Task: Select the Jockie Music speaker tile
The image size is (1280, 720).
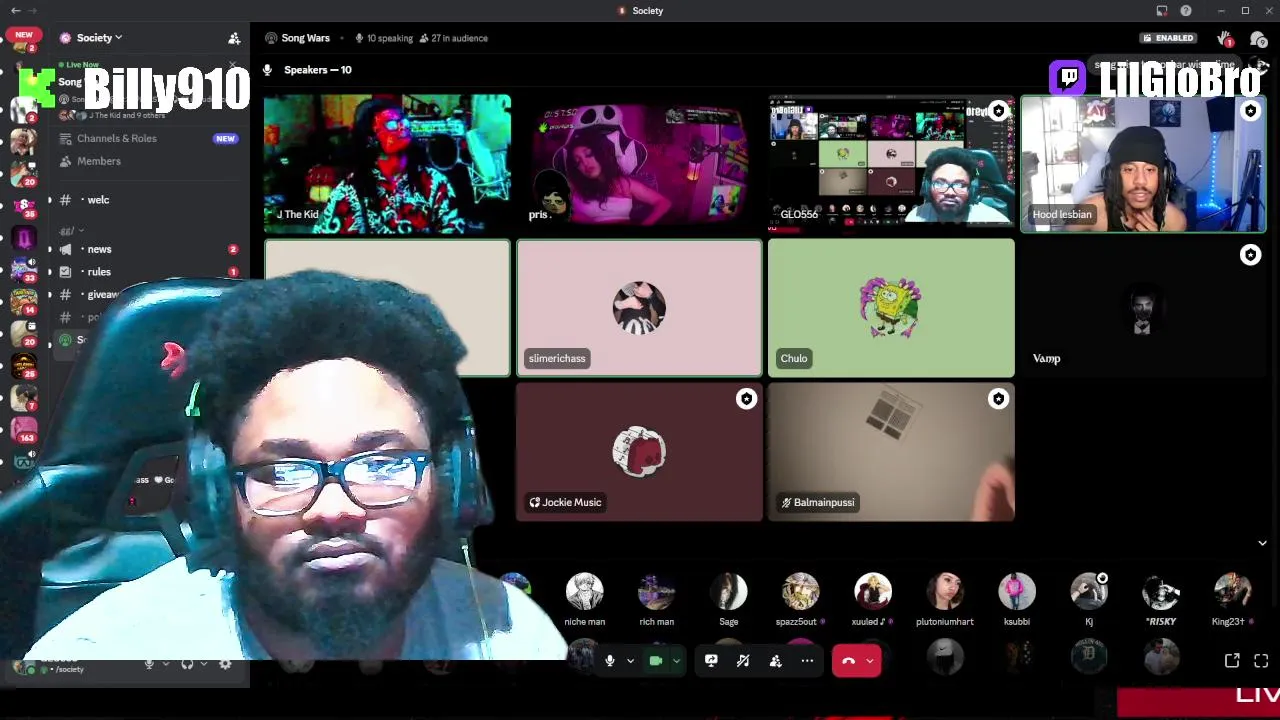Action: coord(639,452)
